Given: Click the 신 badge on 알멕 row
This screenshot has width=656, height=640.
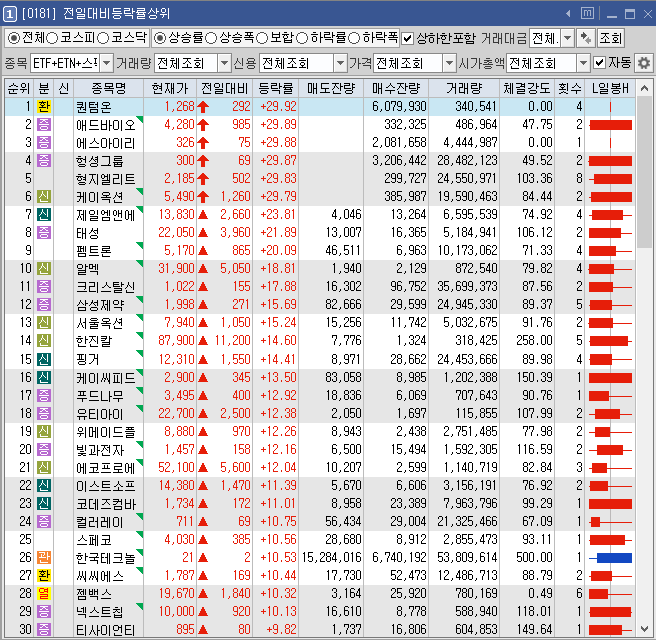Looking at the screenshot, I should click(44, 269).
